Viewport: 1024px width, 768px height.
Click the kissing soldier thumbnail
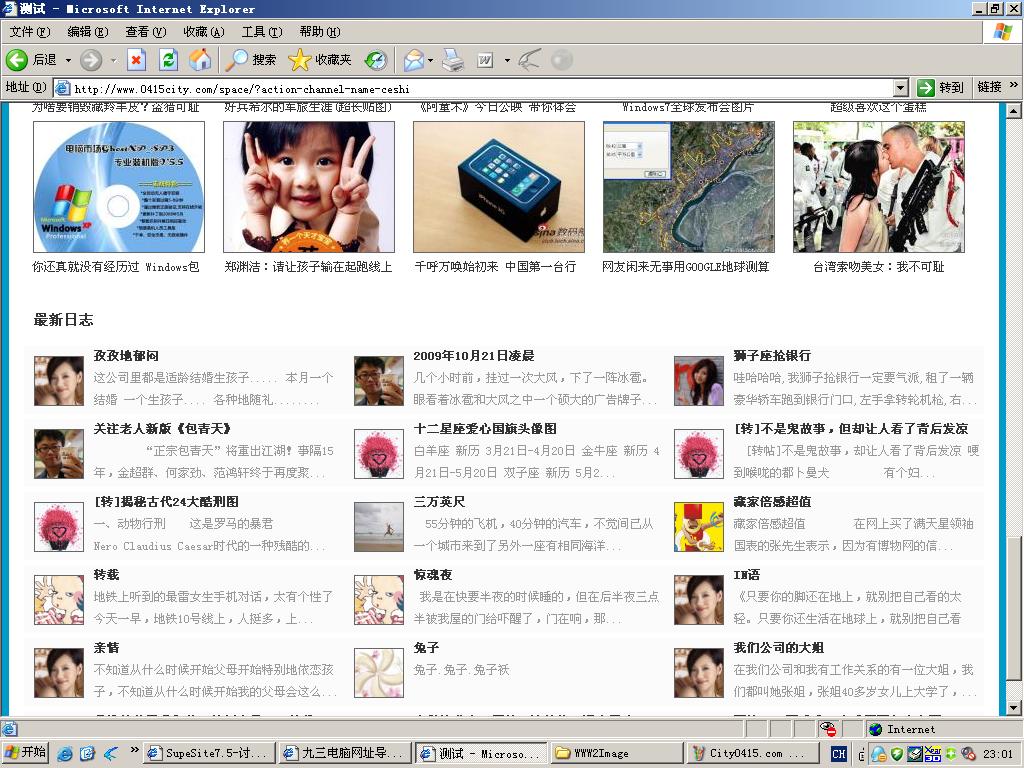(879, 187)
